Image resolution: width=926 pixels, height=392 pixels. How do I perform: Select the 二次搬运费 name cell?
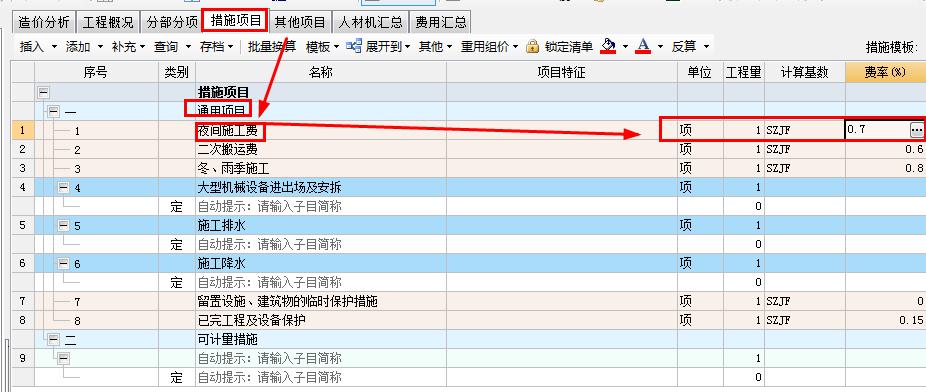coord(321,149)
